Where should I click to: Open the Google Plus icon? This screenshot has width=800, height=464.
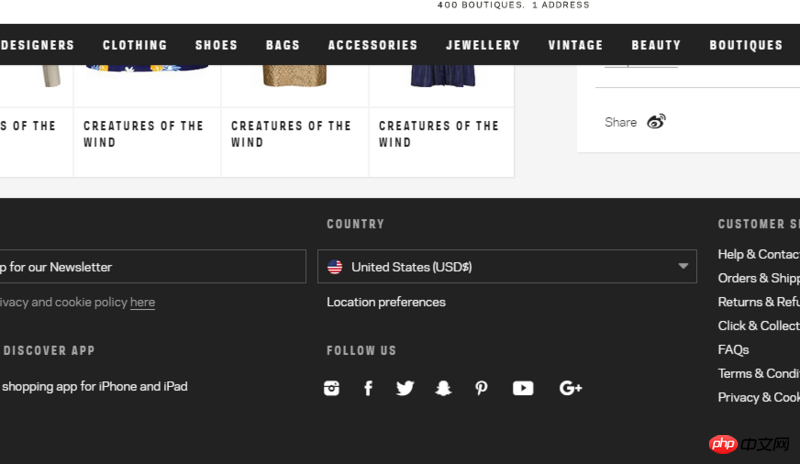click(571, 388)
